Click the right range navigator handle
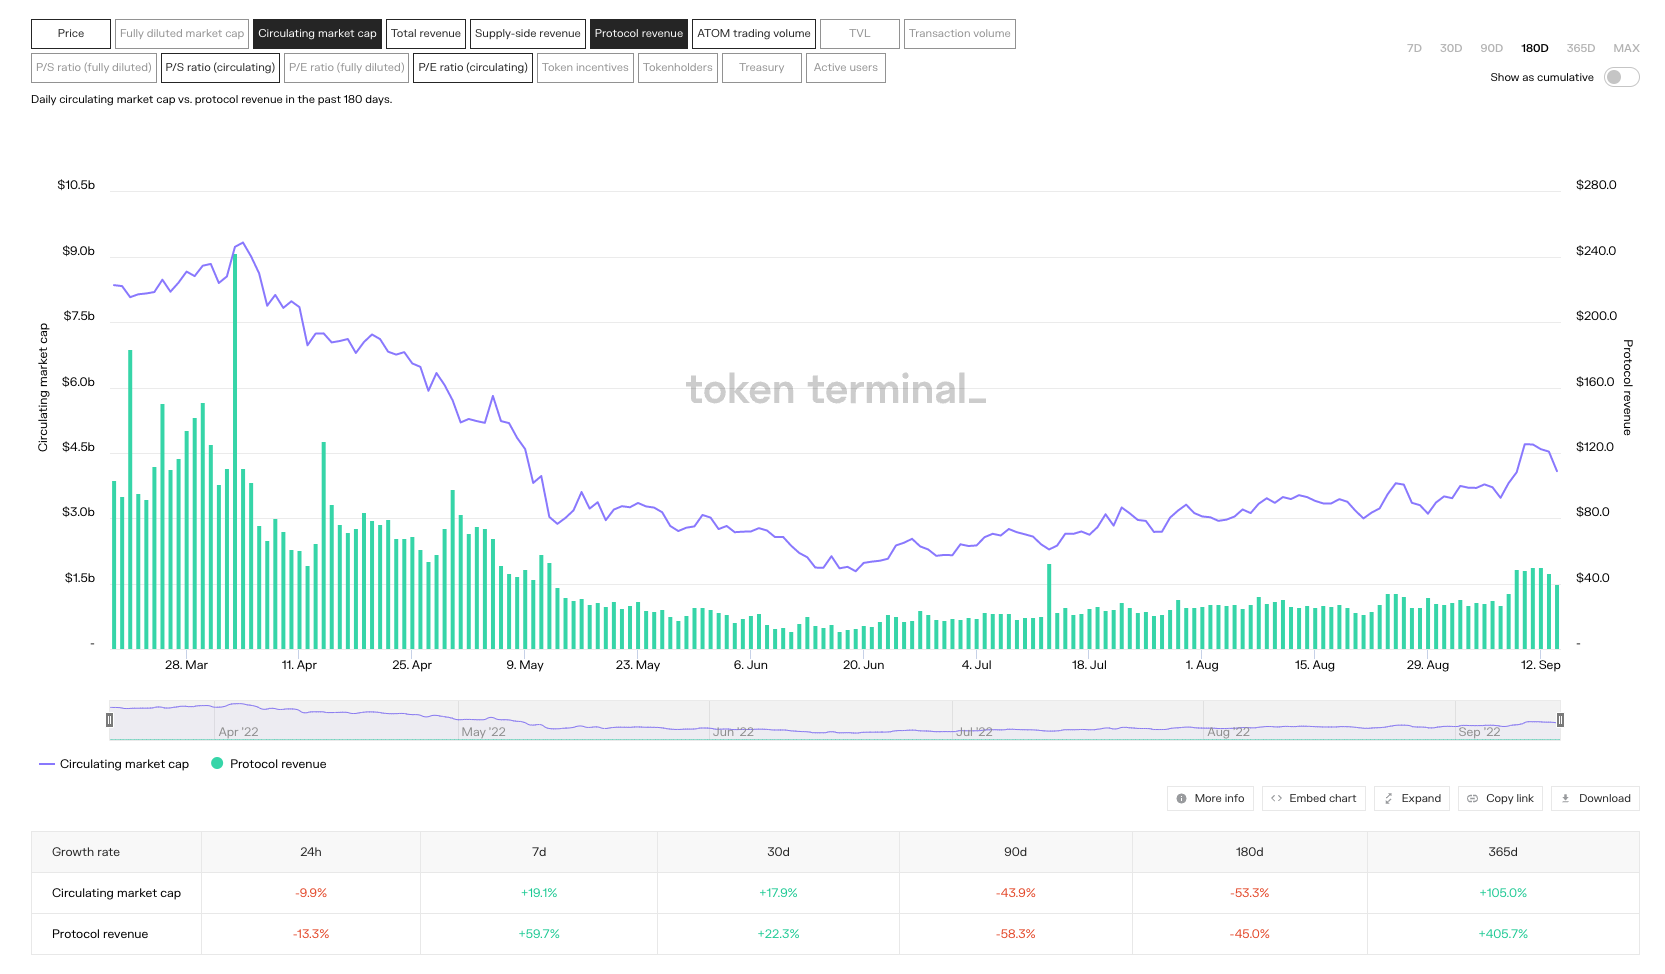 [x=1560, y=720]
